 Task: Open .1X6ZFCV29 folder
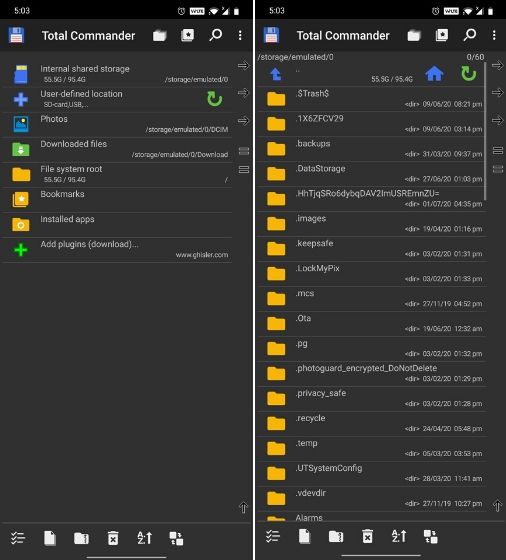pos(371,124)
